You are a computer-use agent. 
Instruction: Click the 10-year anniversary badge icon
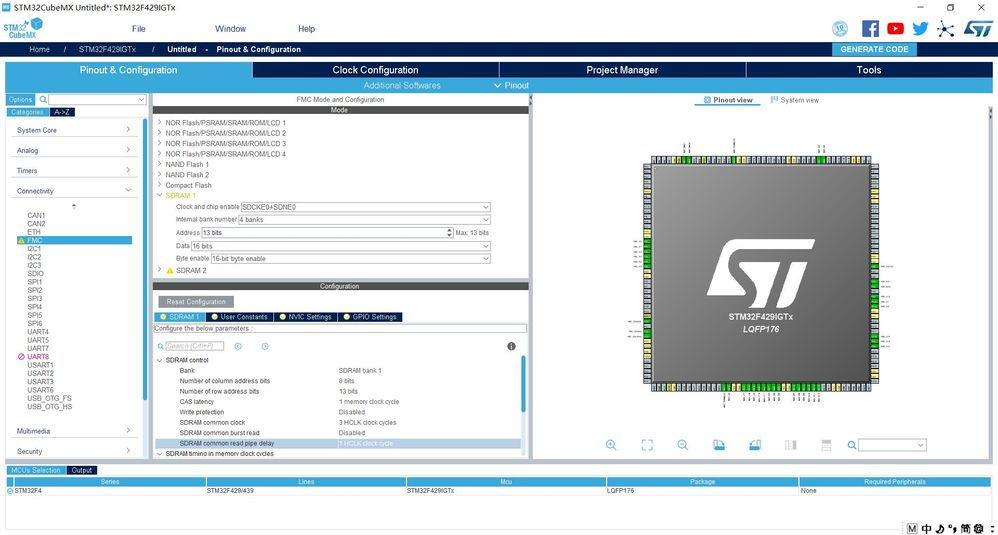pyautogui.click(x=840, y=29)
